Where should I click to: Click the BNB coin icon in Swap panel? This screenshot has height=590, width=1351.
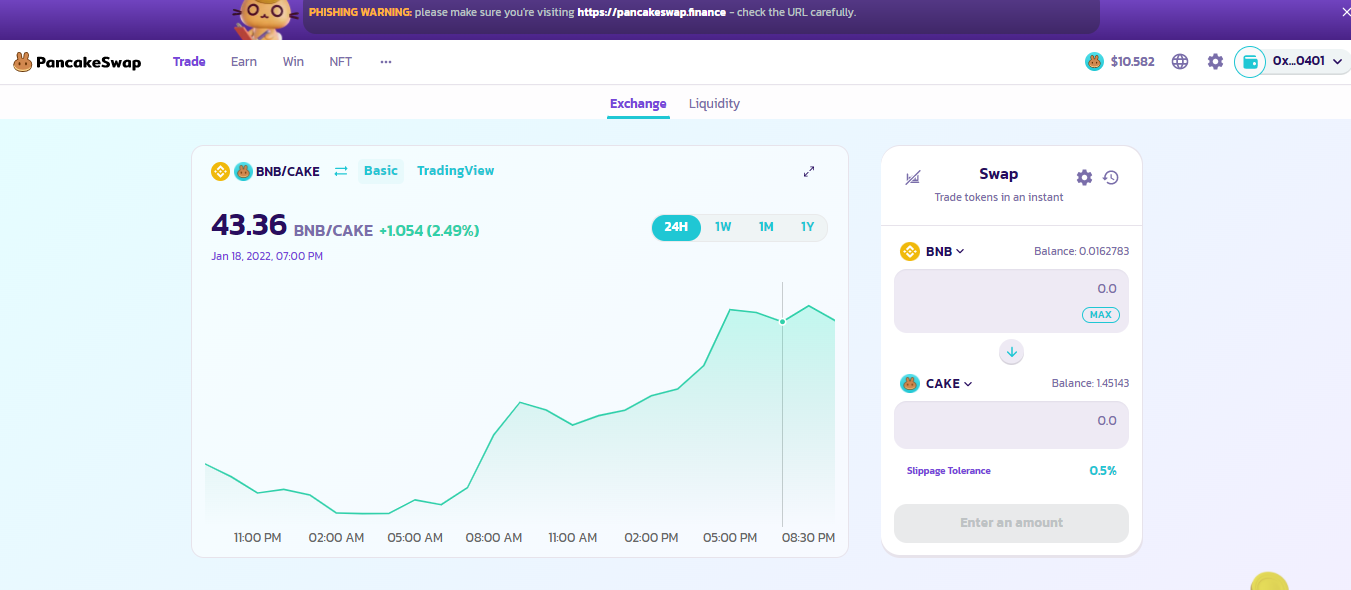click(910, 251)
